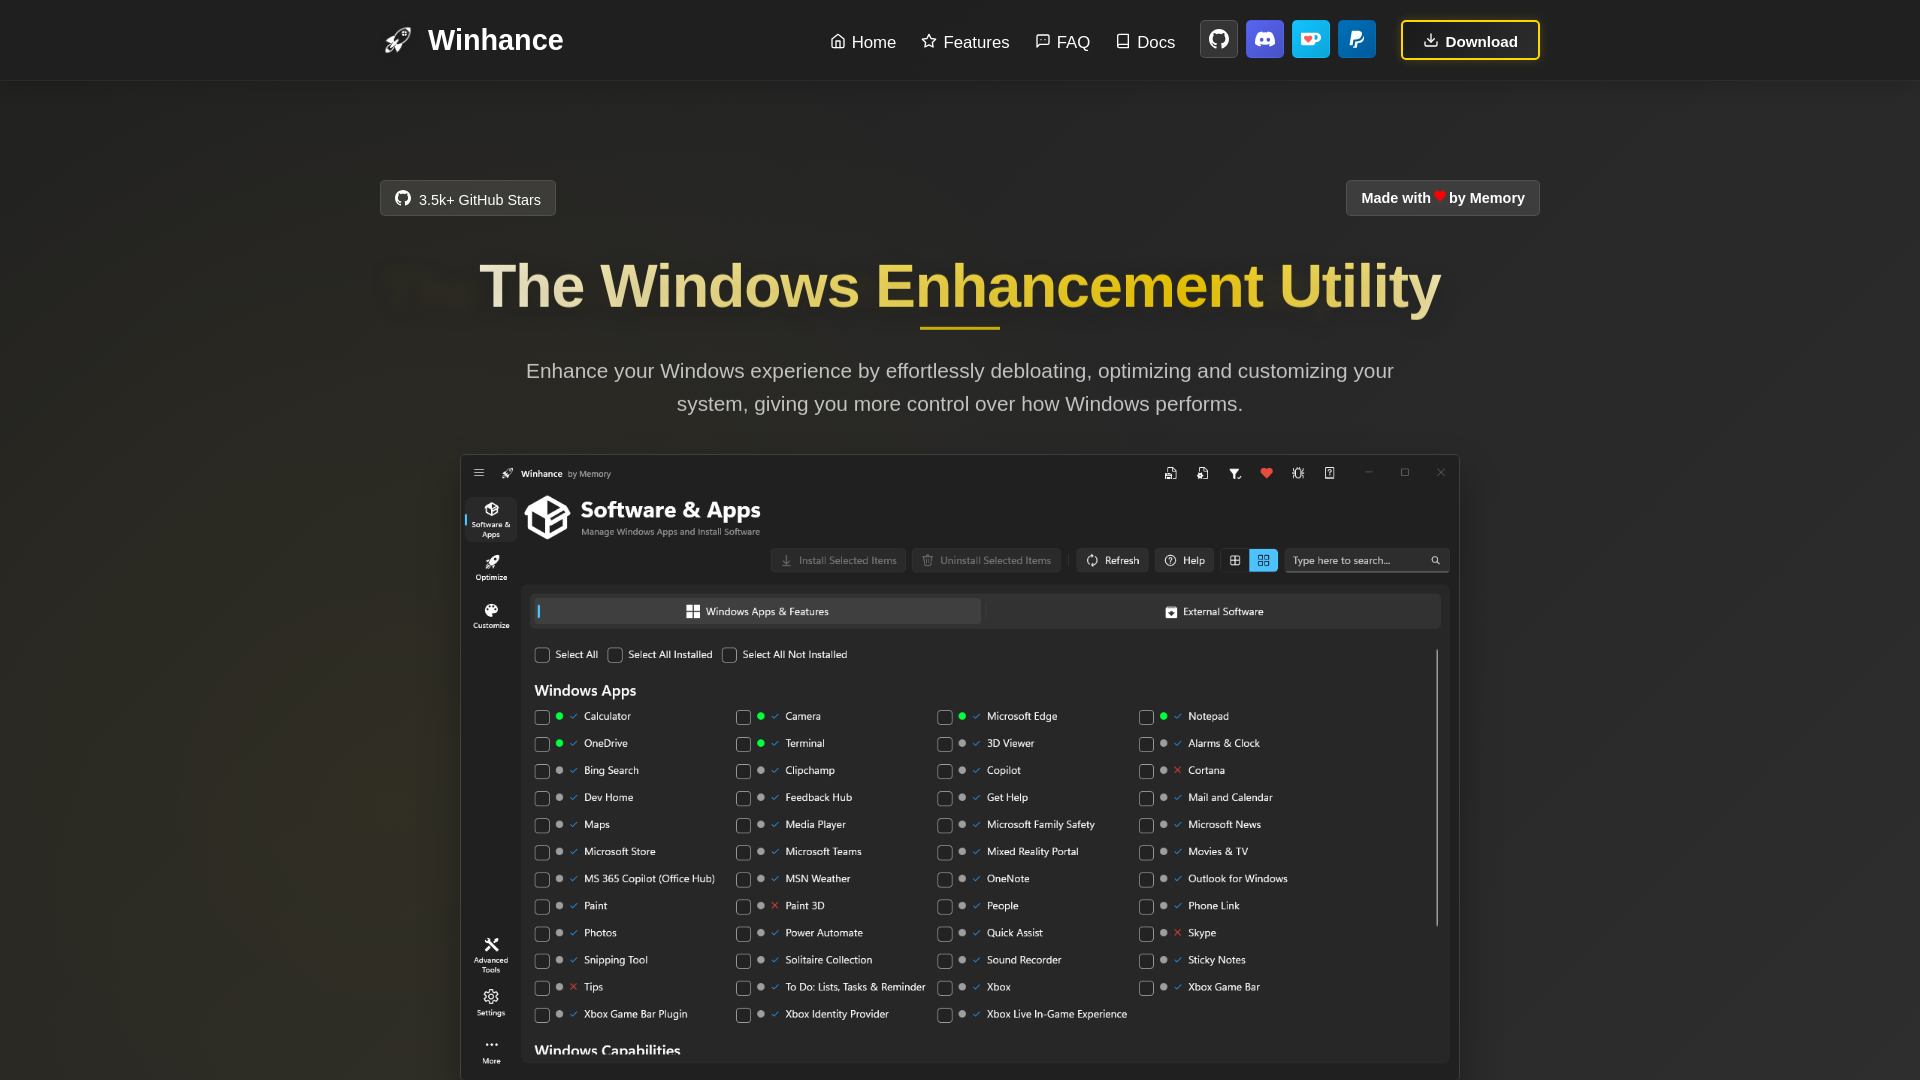The height and width of the screenshot is (1080, 1920).
Task: Check Select All Installed checkbox
Action: tap(615, 655)
